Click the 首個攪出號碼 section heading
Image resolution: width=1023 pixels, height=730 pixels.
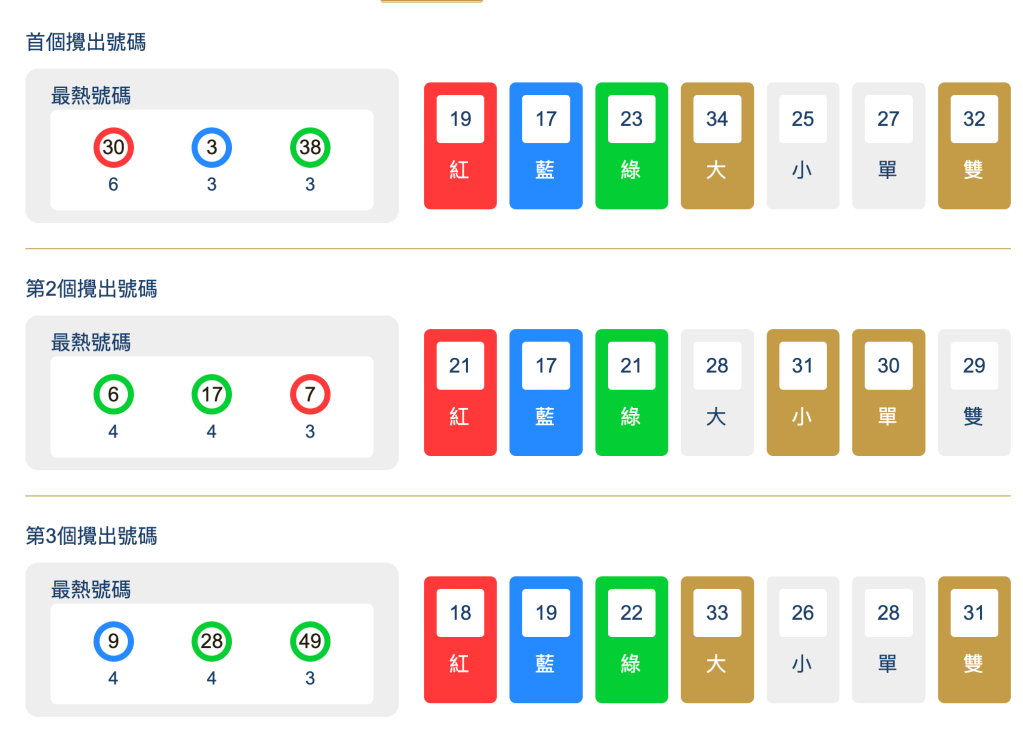click(x=86, y=42)
